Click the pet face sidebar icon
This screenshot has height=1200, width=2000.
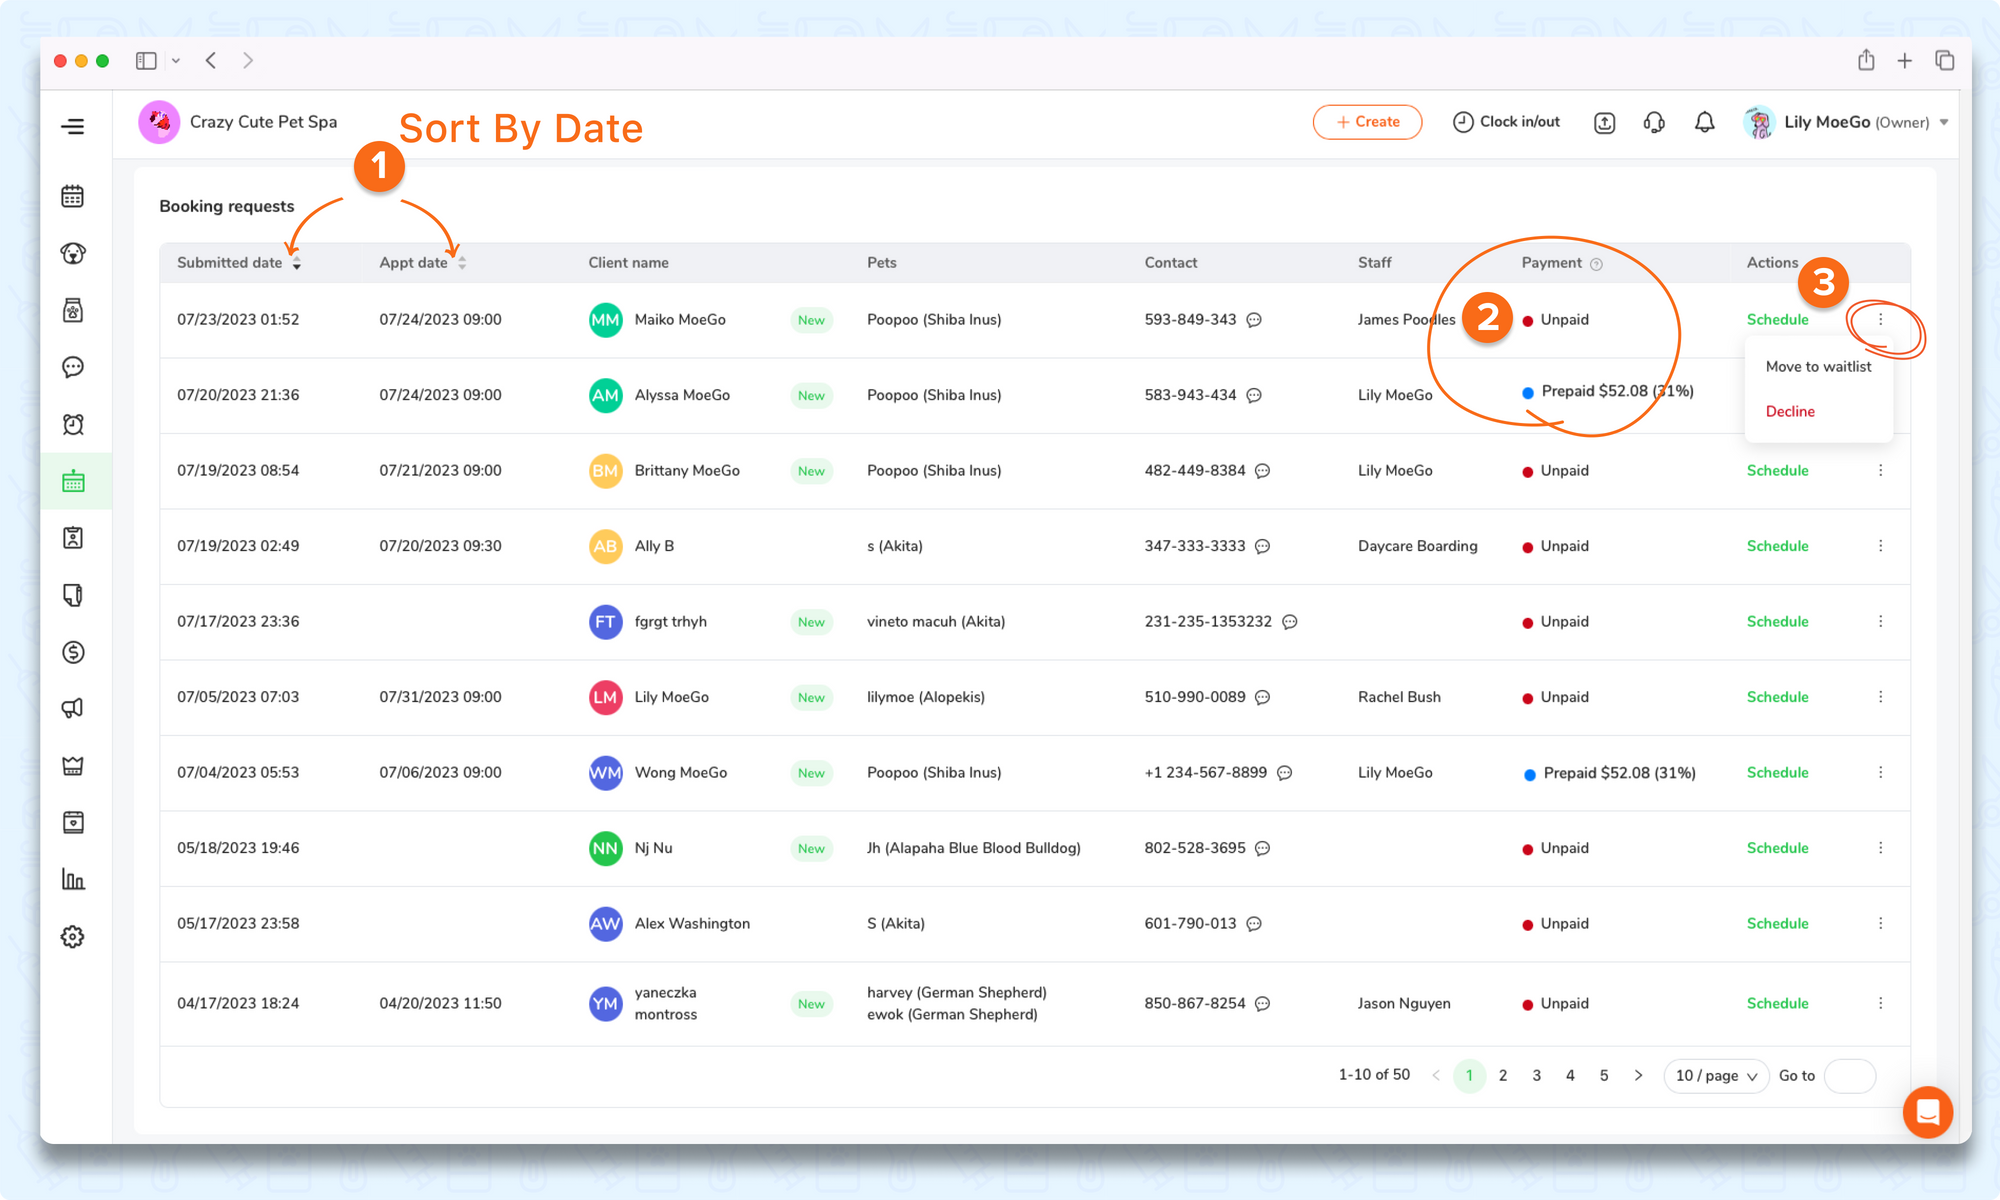tap(72, 253)
